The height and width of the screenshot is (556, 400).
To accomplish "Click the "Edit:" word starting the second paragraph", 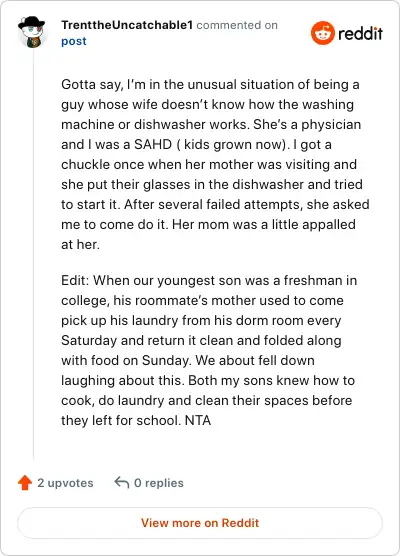I will click(x=76, y=280).
